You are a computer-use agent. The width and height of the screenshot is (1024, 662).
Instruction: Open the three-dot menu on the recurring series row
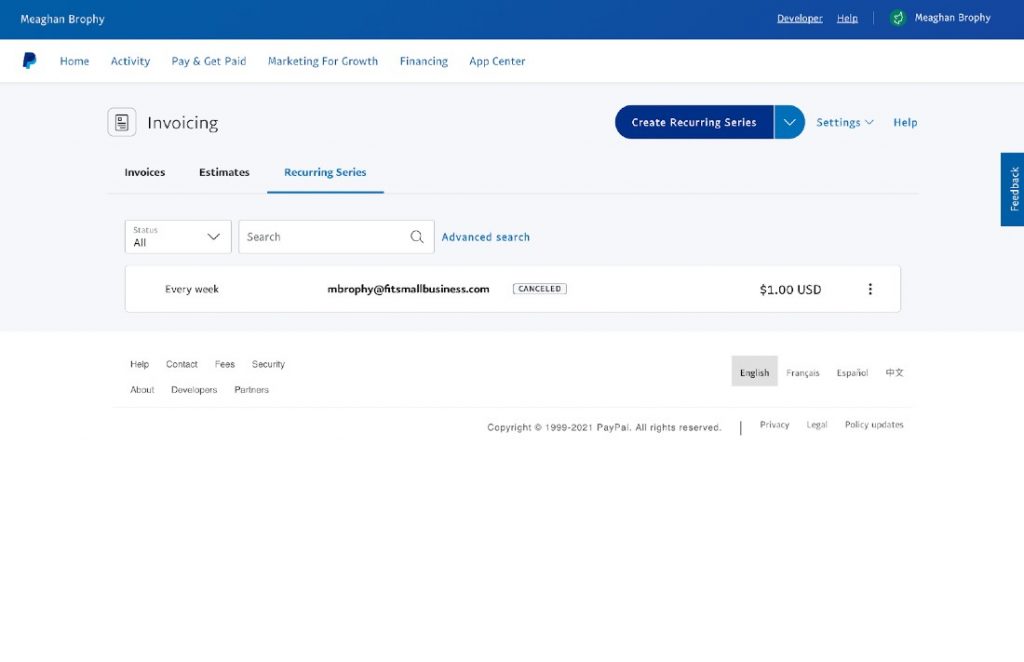tap(870, 288)
